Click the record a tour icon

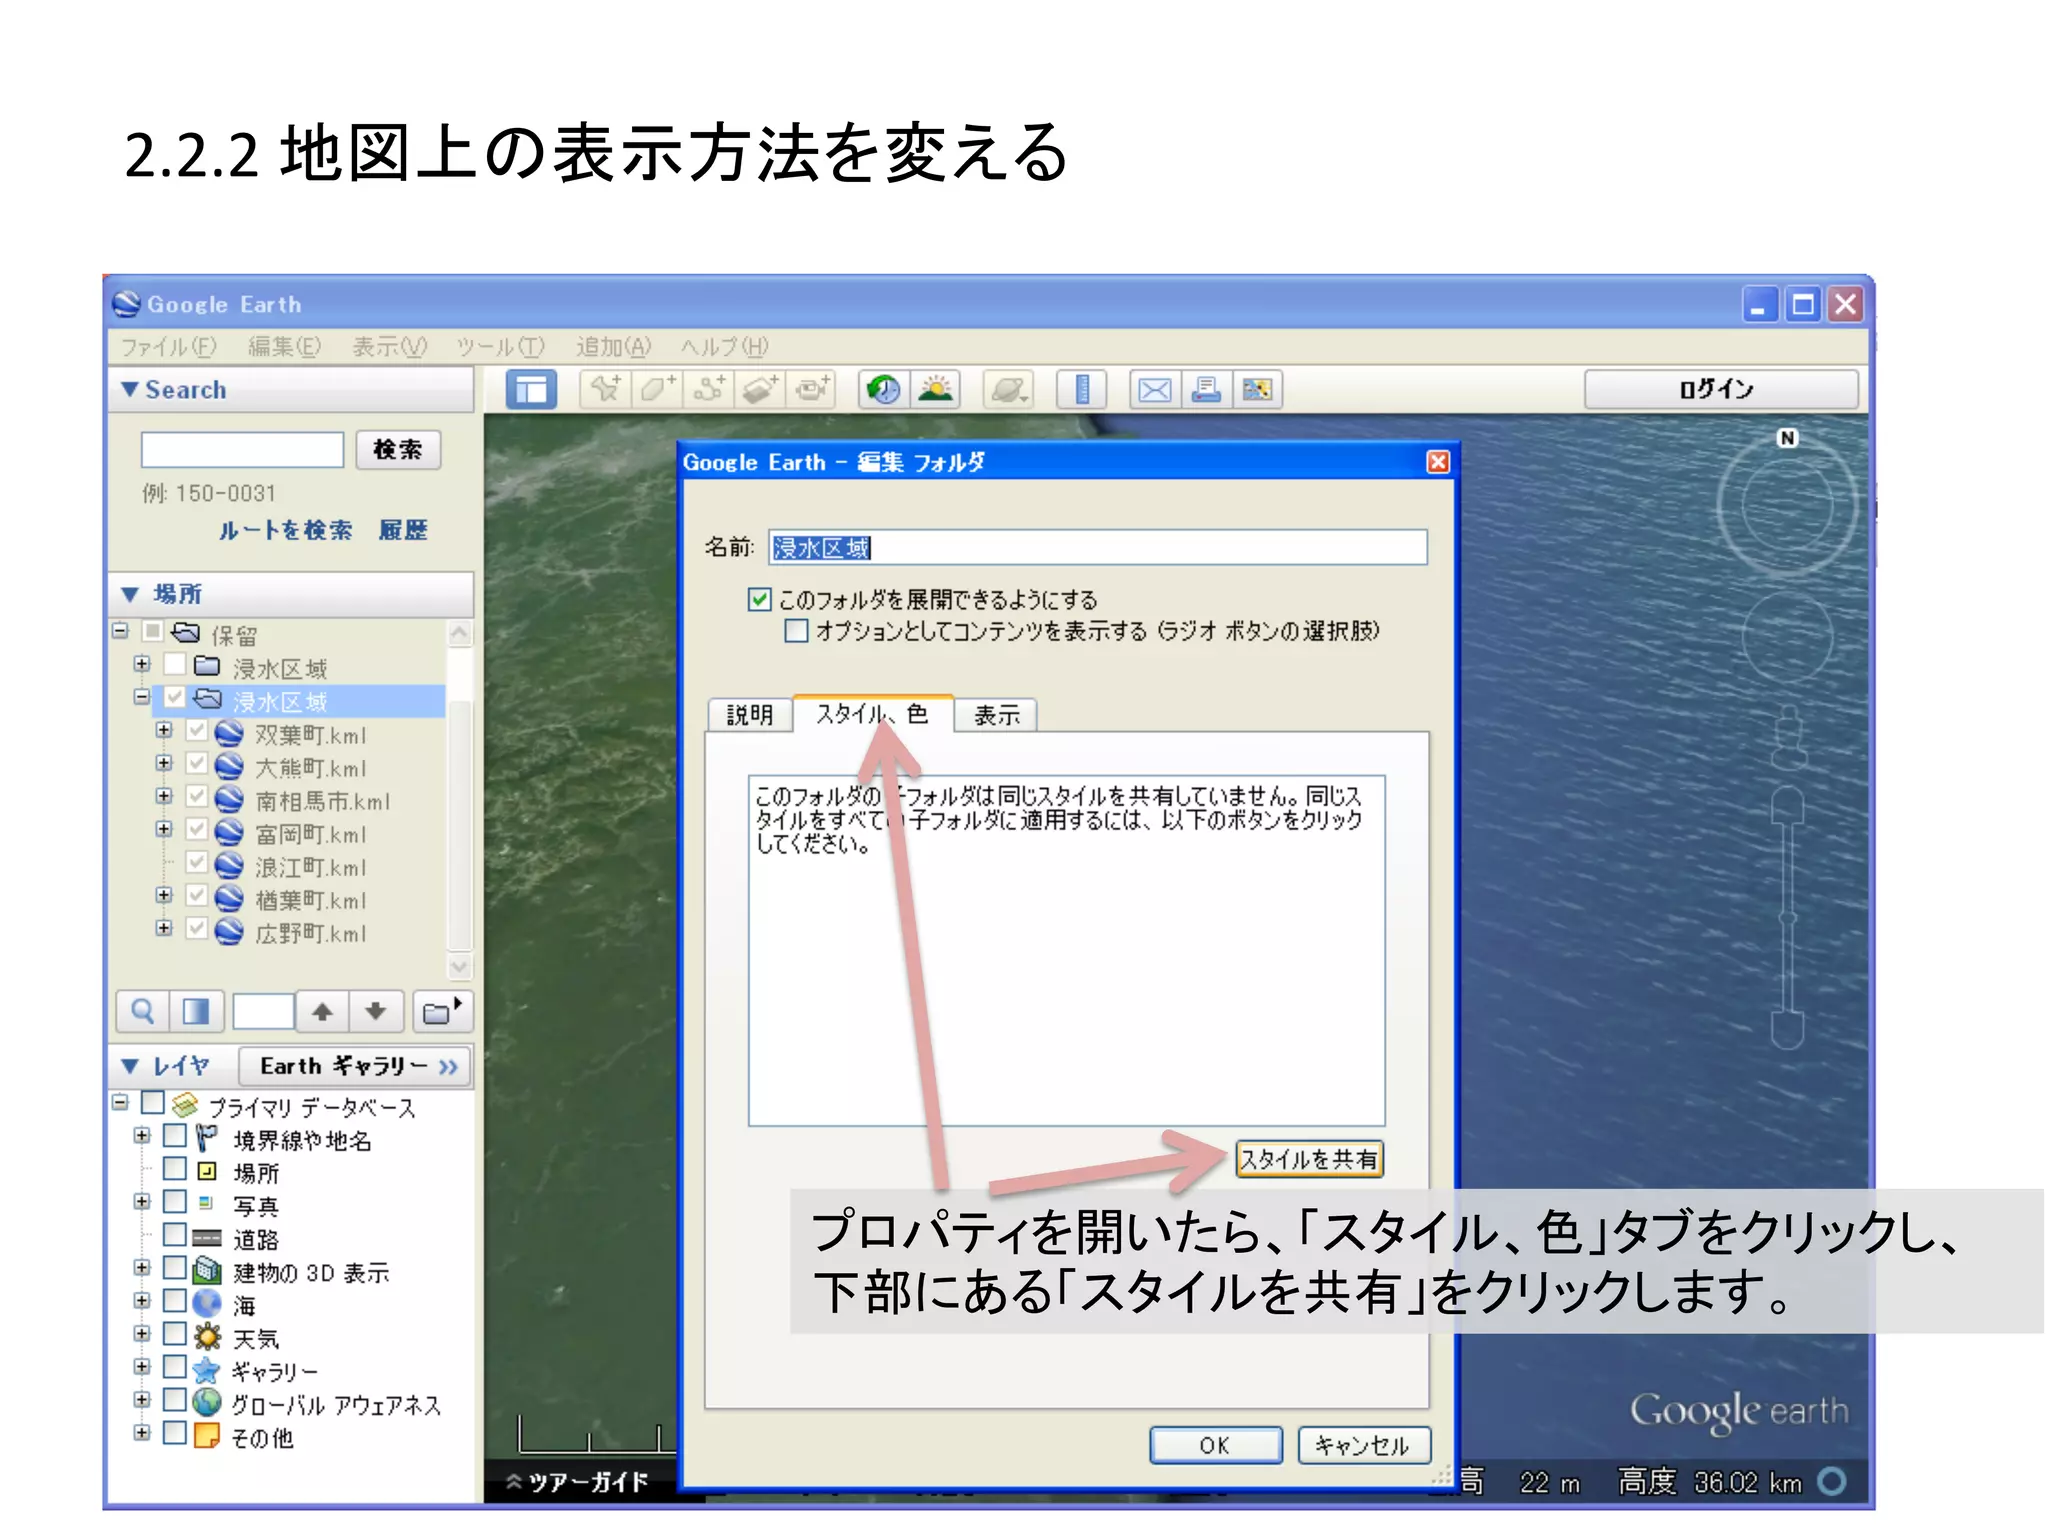click(812, 389)
